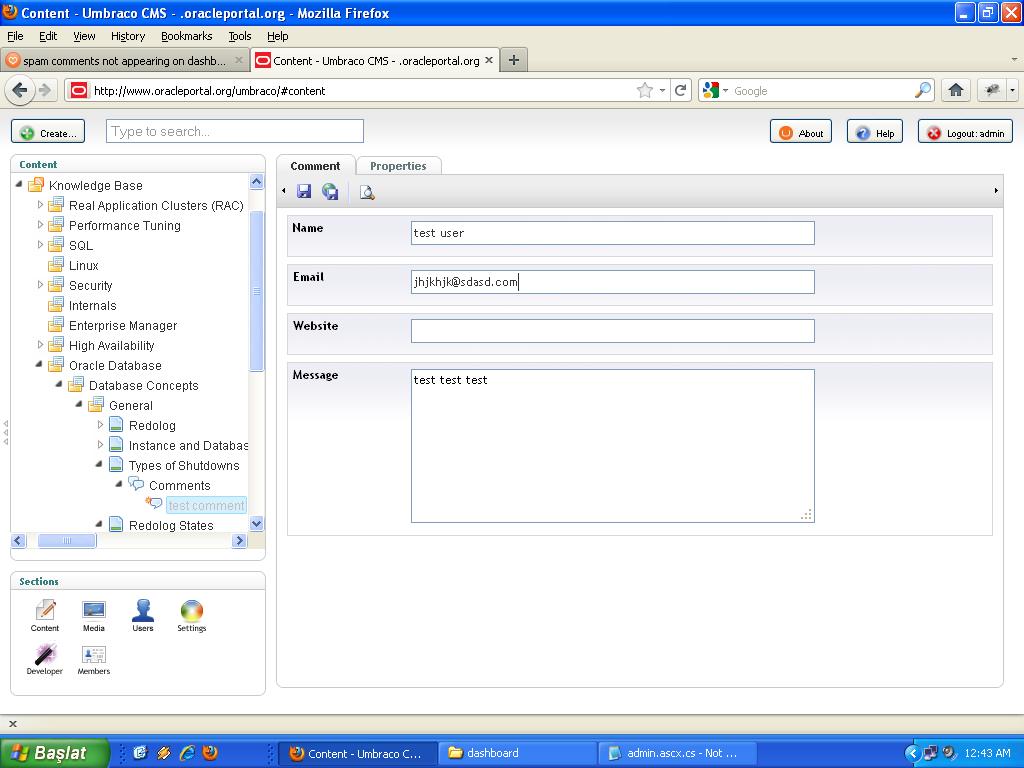Close the 'spam comments' browser tab
This screenshot has width=1024, height=768.
[238, 60]
